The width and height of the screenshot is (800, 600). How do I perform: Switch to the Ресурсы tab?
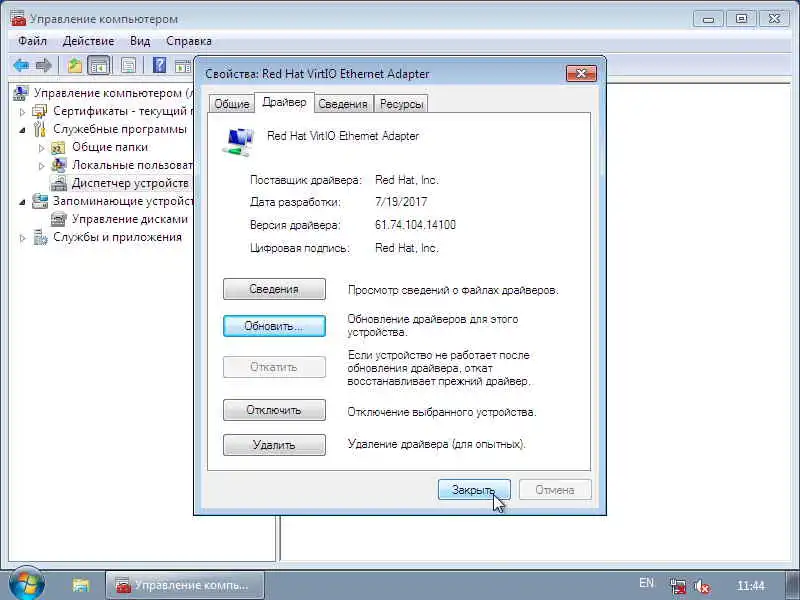tap(401, 104)
